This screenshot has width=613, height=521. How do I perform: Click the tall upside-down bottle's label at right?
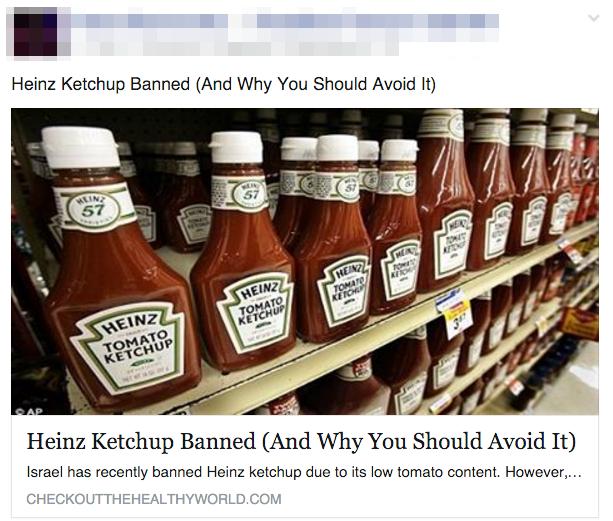pos(453,244)
